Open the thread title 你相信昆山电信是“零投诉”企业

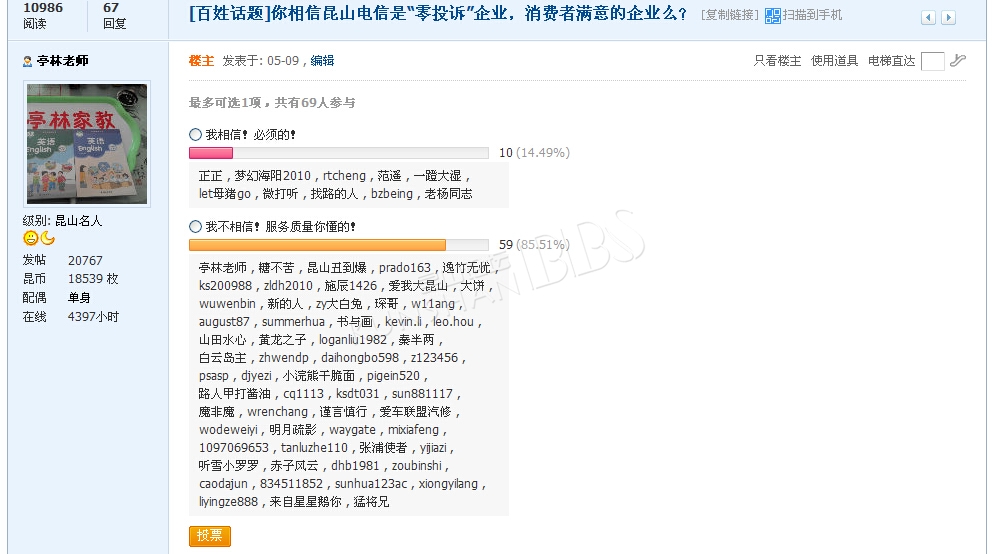438,14
